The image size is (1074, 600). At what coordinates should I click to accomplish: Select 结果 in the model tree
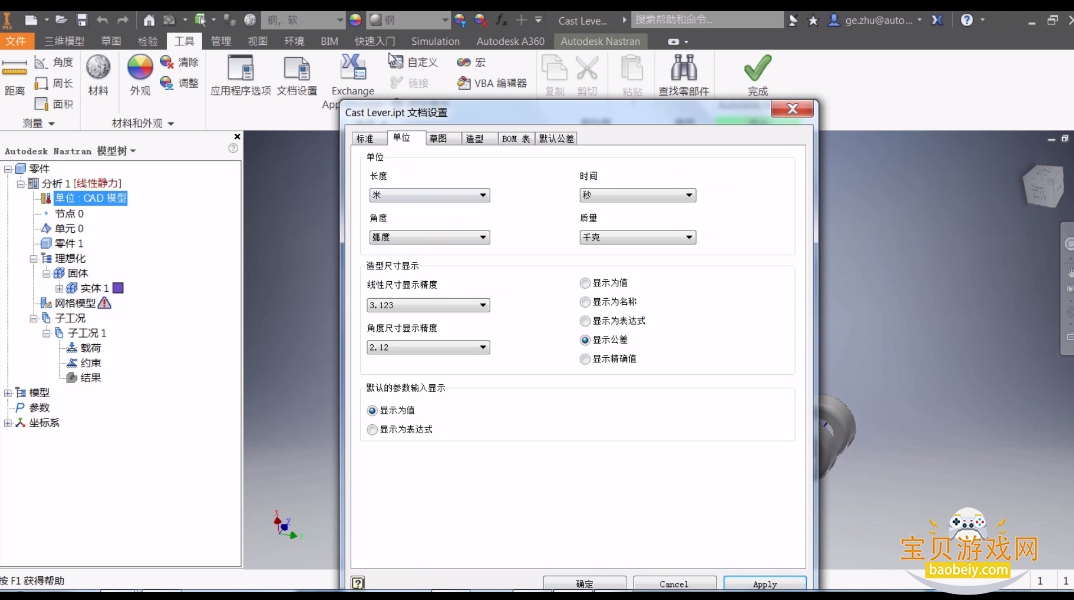(90, 377)
